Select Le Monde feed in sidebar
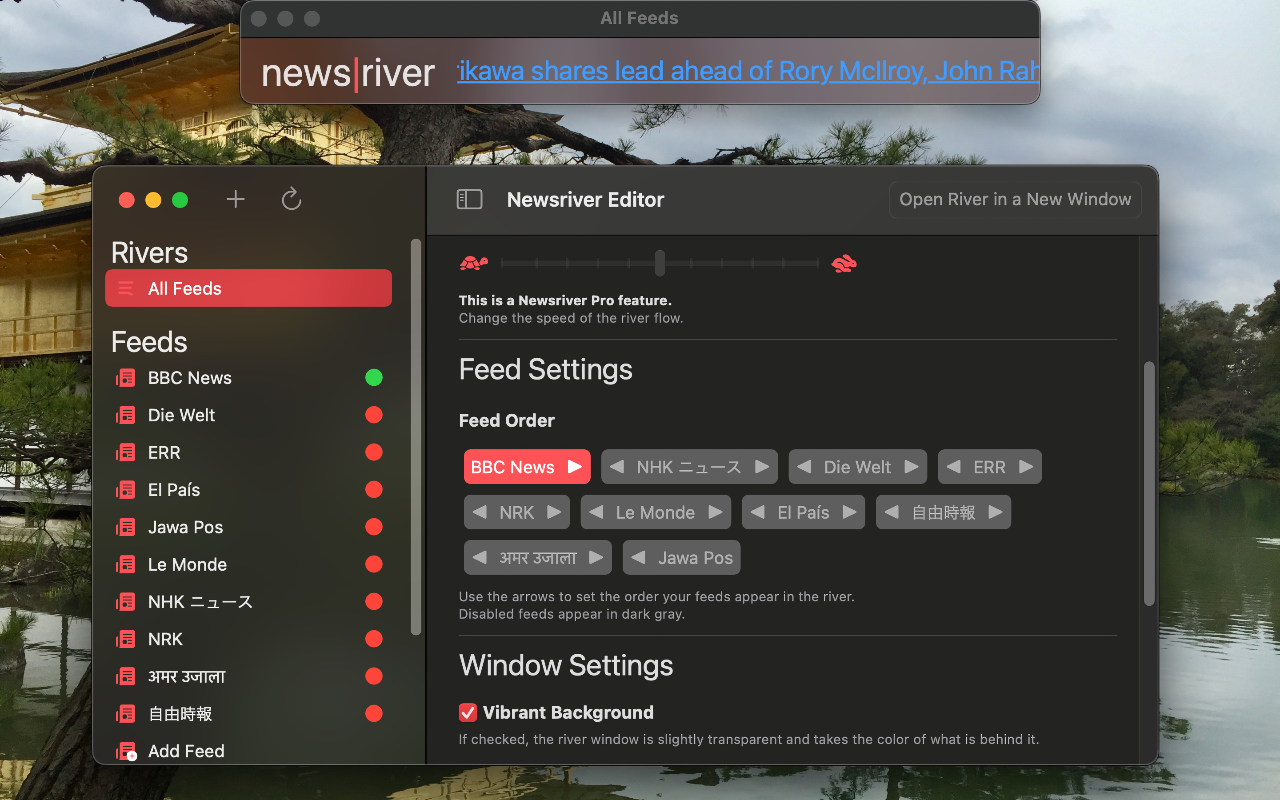1280x800 pixels. tap(248, 564)
